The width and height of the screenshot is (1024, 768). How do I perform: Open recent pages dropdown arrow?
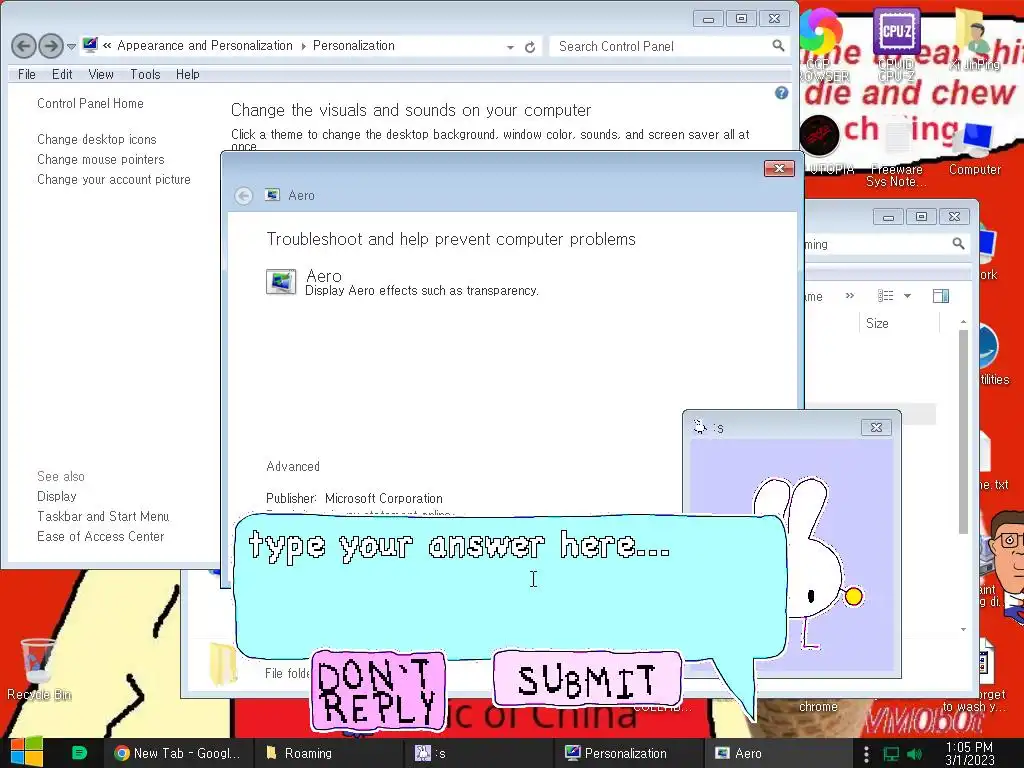71,46
